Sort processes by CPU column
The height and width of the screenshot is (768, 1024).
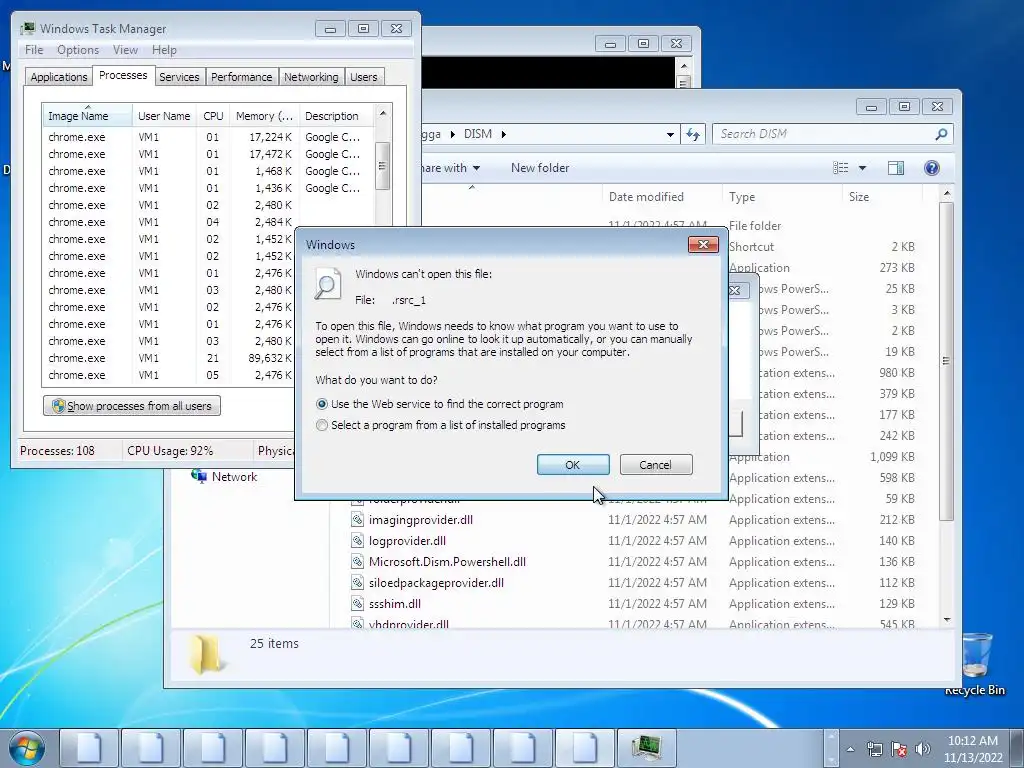(213, 116)
